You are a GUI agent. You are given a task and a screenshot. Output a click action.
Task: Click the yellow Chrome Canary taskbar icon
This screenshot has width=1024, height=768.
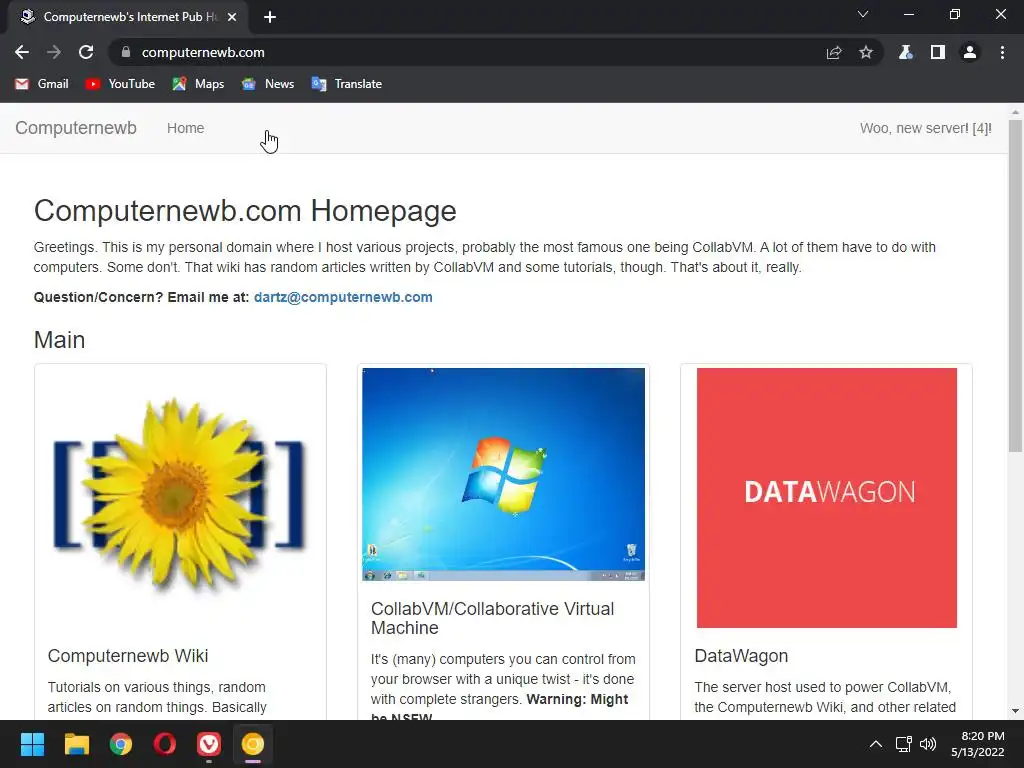click(253, 744)
